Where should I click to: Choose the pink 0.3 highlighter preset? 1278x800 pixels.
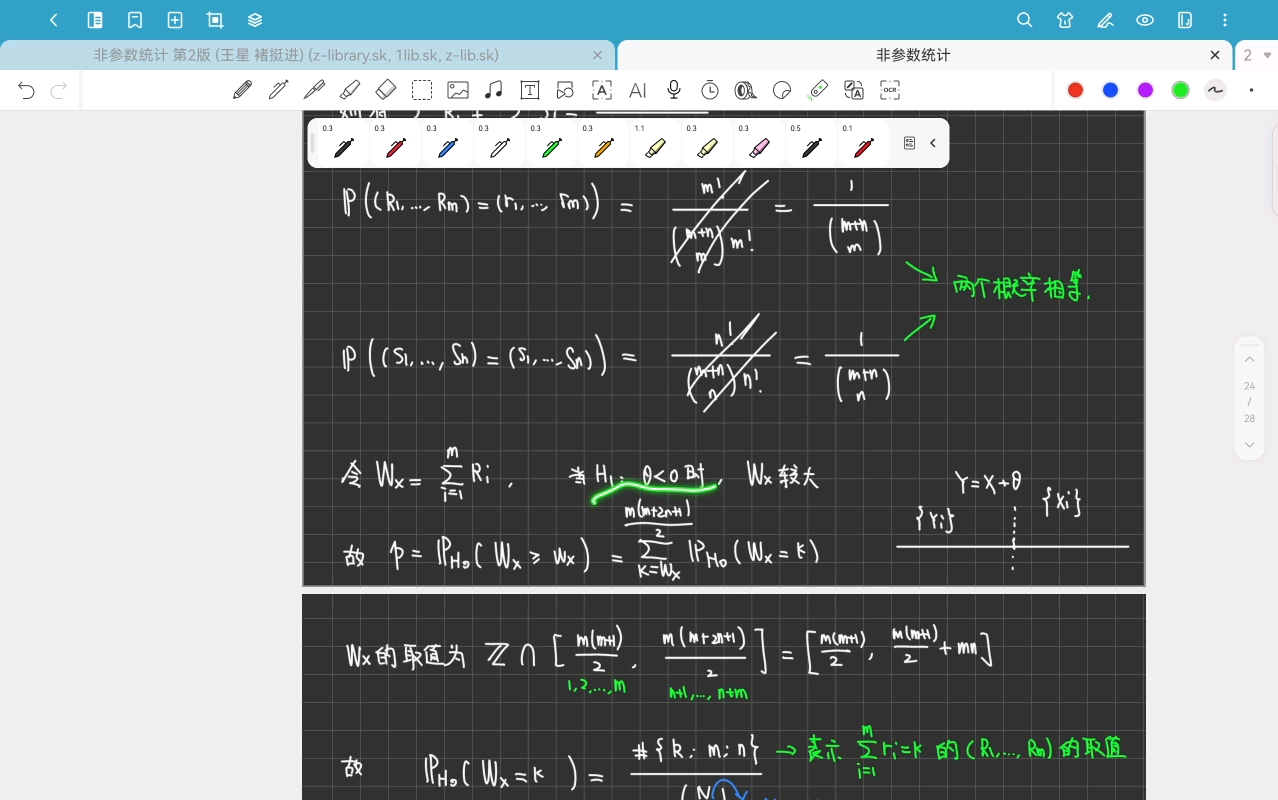point(760,144)
